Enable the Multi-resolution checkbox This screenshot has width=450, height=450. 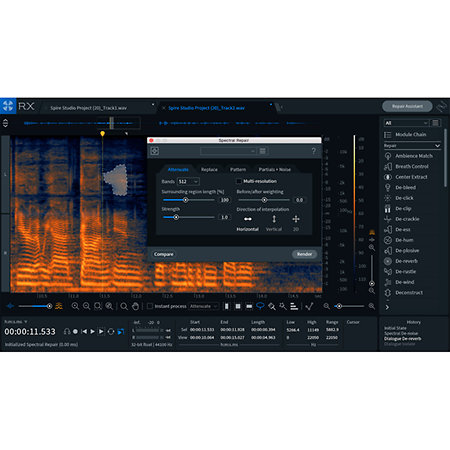click(239, 181)
